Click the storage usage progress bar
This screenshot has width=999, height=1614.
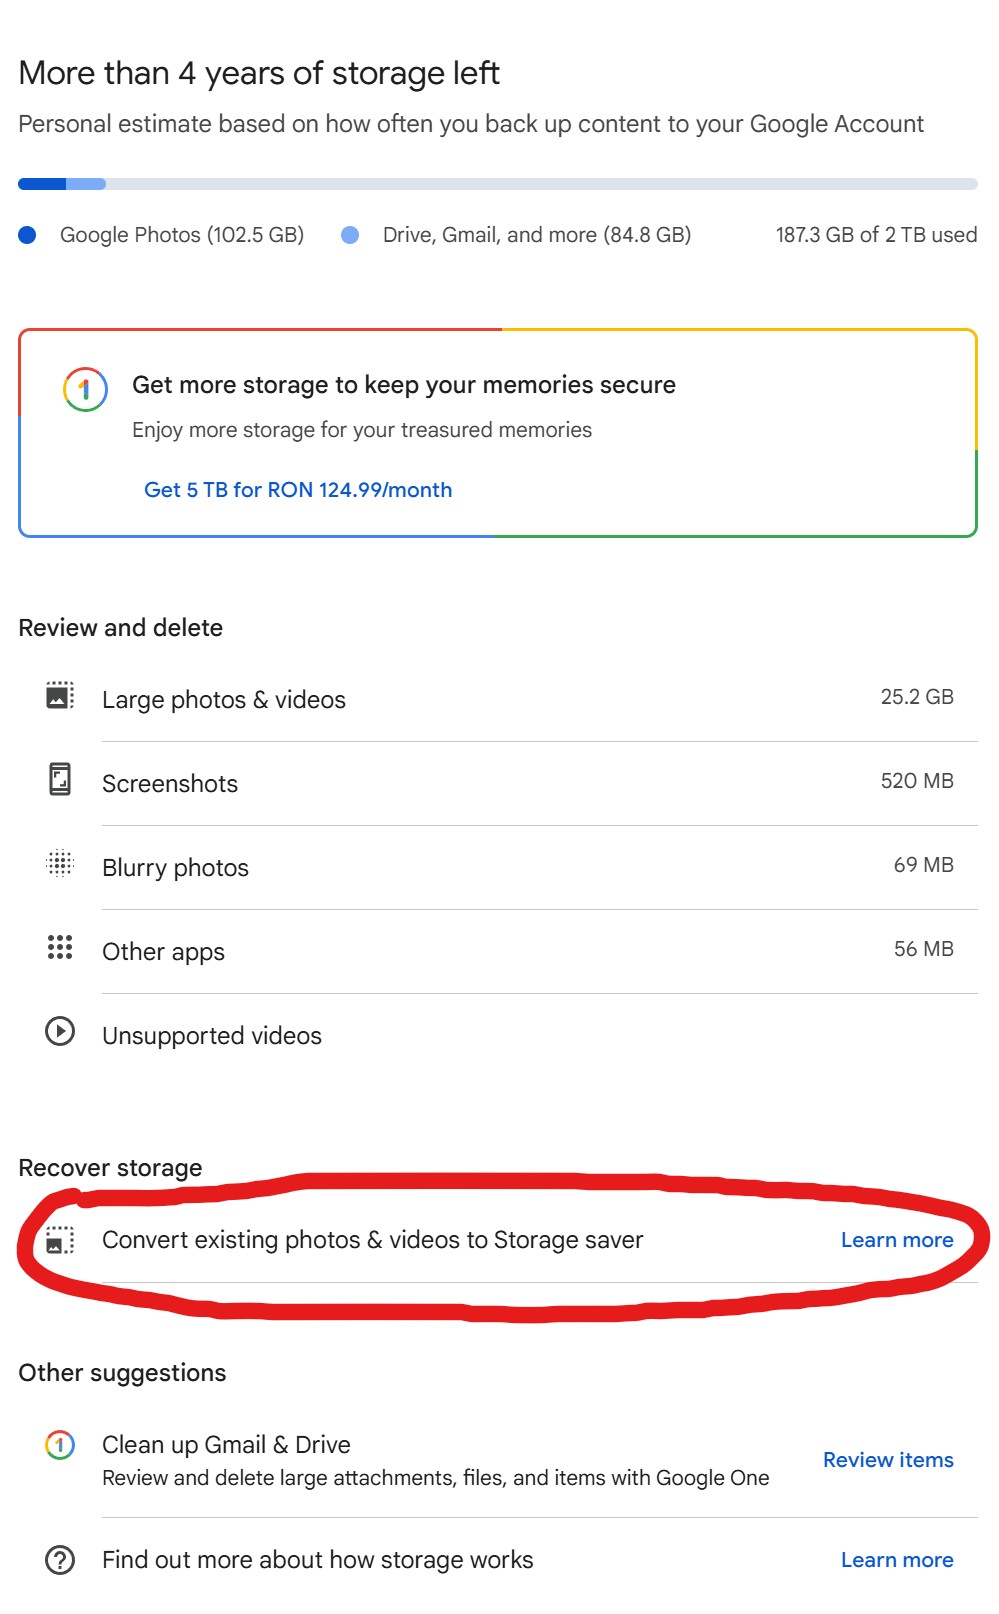pyautogui.click(x=498, y=184)
